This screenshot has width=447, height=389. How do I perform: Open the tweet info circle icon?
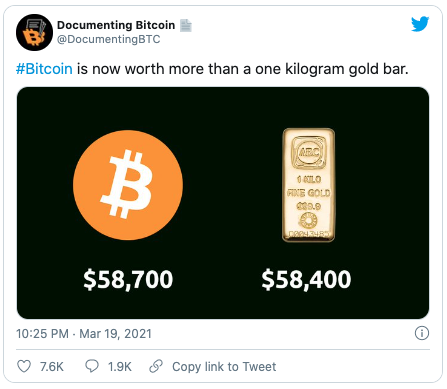422,333
